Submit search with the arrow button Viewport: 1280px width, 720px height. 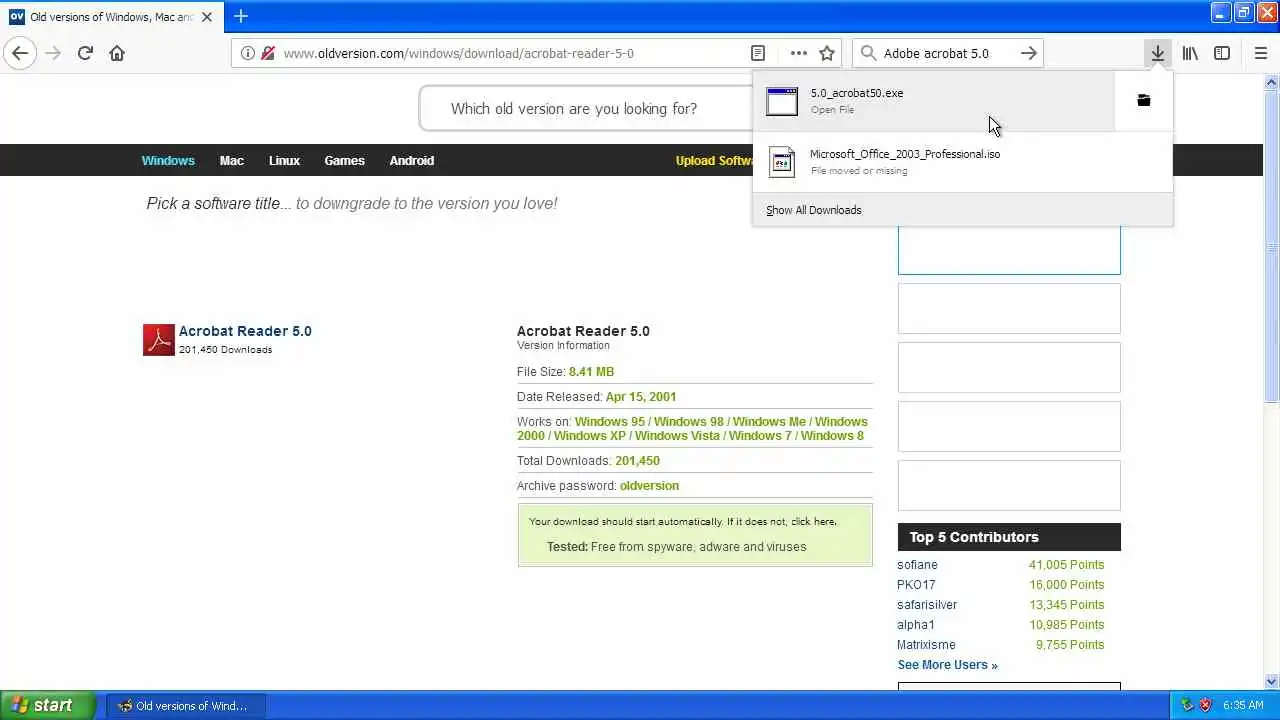(x=1028, y=53)
